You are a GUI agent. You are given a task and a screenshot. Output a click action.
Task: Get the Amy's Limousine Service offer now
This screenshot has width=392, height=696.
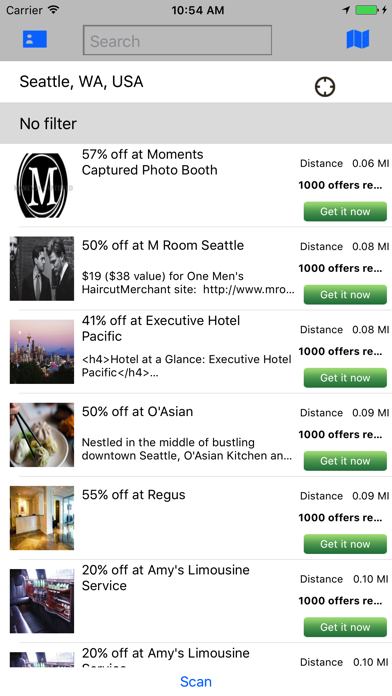[x=345, y=627]
